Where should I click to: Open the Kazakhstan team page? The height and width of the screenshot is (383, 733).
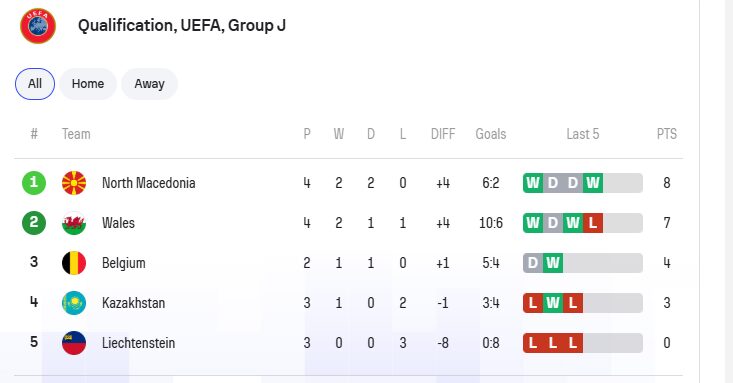click(134, 303)
